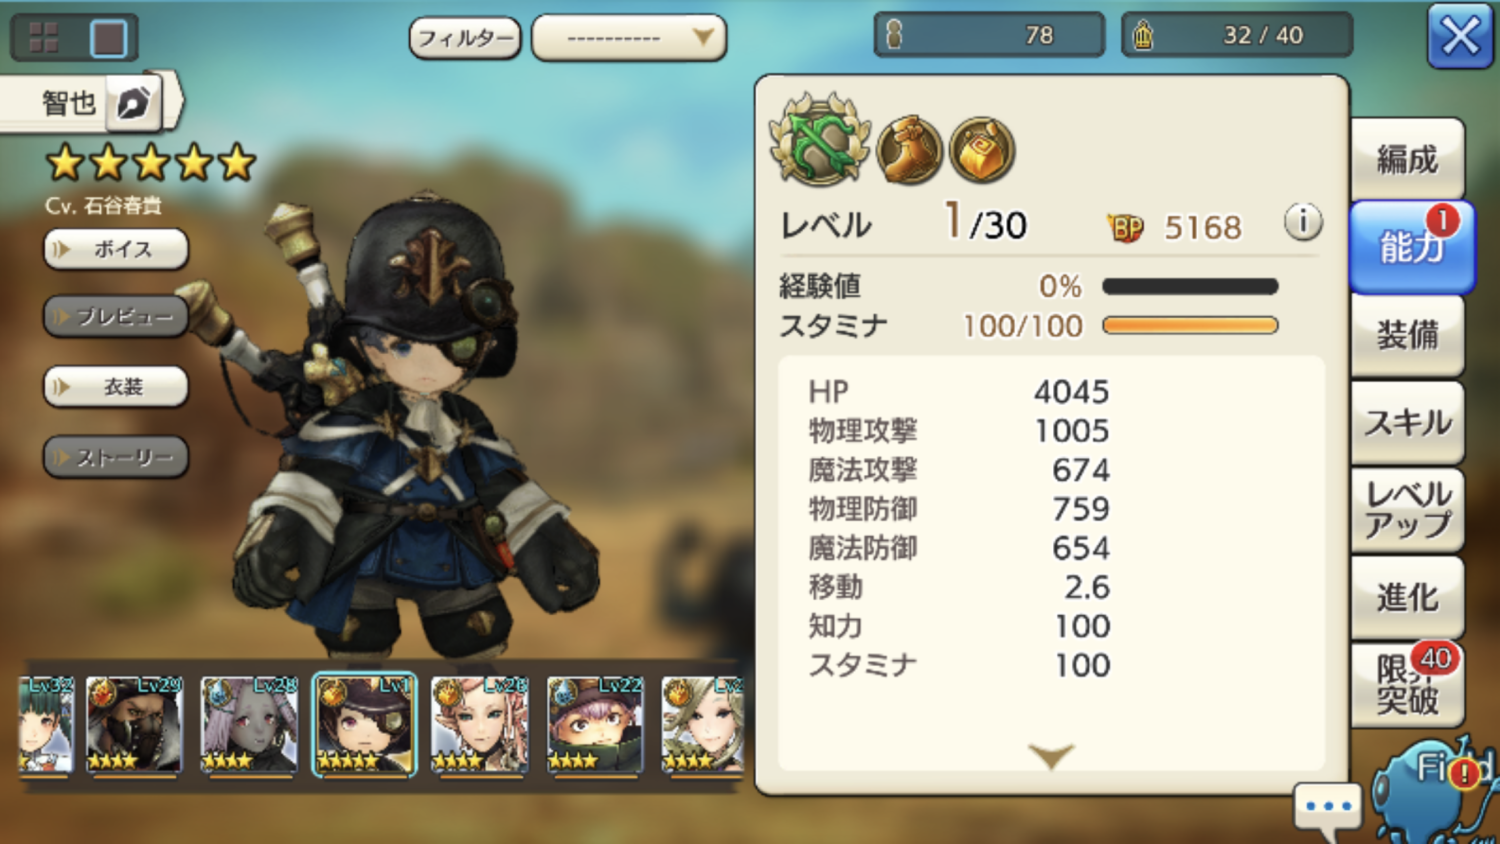Open the 衣装 costume button
The width and height of the screenshot is (1500, 844).
[116, 386]
